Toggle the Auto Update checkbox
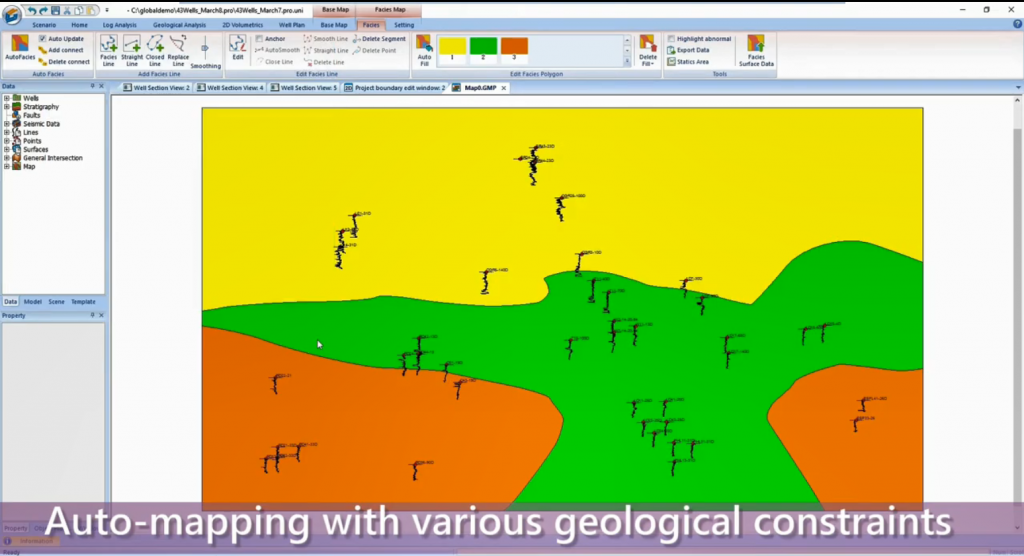 click(42, 39)
